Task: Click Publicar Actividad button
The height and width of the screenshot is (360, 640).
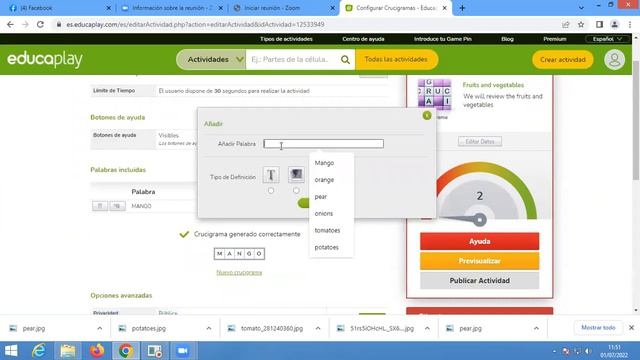Action: (x=480, y=280)
